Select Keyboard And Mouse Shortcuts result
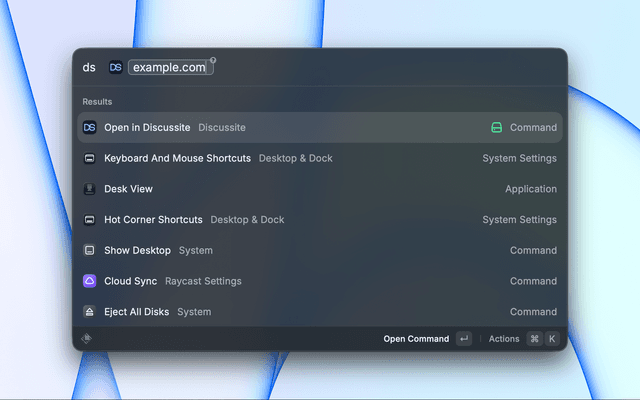The image size is (640, 400). coord(320,158)
